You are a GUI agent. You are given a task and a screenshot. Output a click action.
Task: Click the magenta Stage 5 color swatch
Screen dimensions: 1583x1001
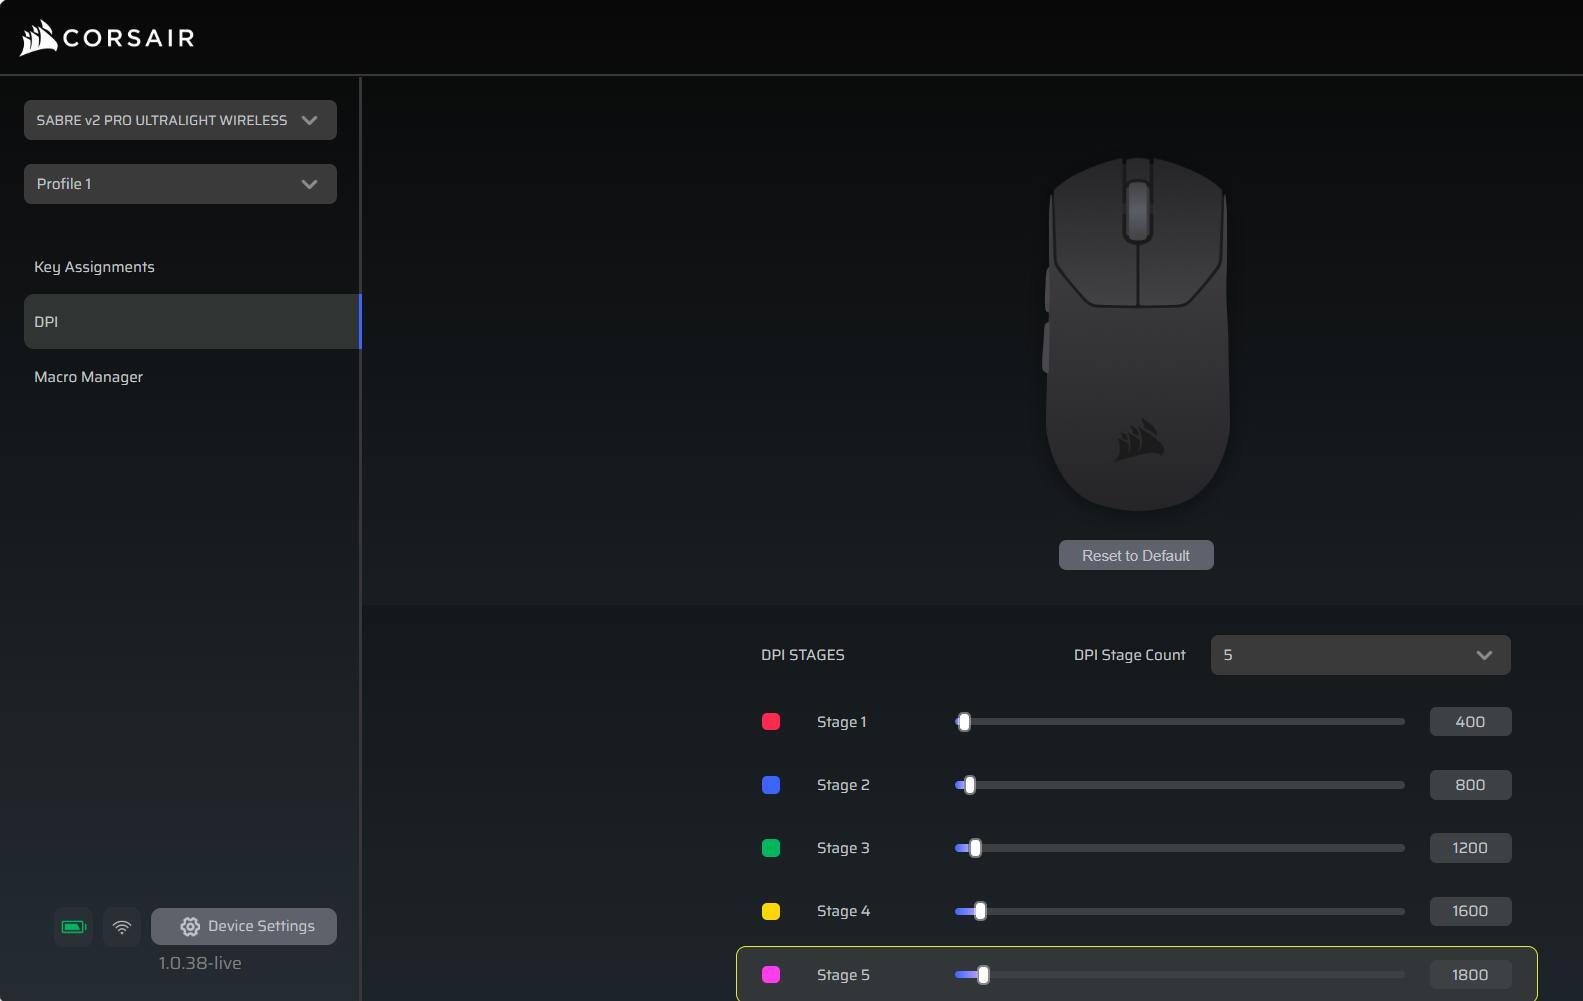click(x=771, y=975)
